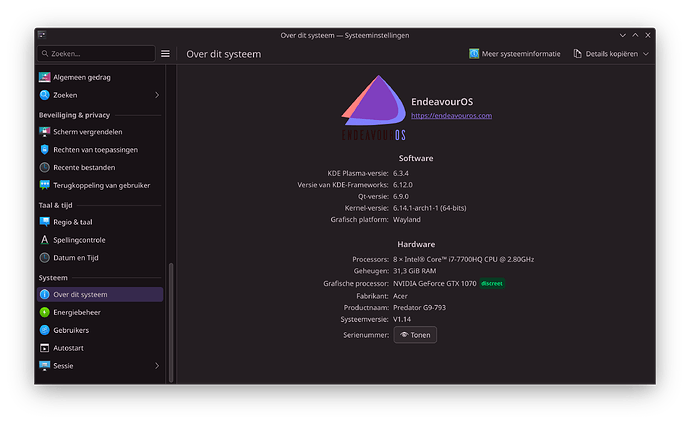The image size is (690, 425).
Task: Click the Meer systeeminformatie icon
Action: tap(474, 54)
